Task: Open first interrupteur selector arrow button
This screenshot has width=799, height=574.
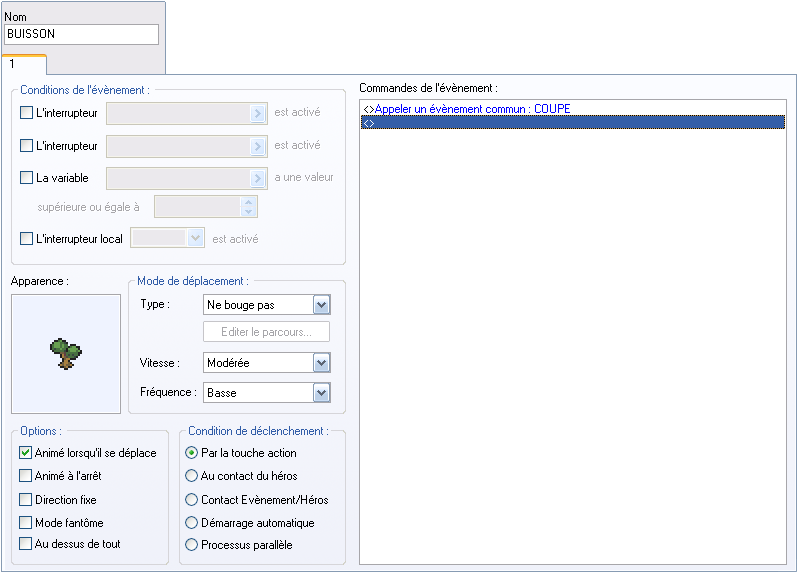Action: pyautogui.click(x=258, y=113)
